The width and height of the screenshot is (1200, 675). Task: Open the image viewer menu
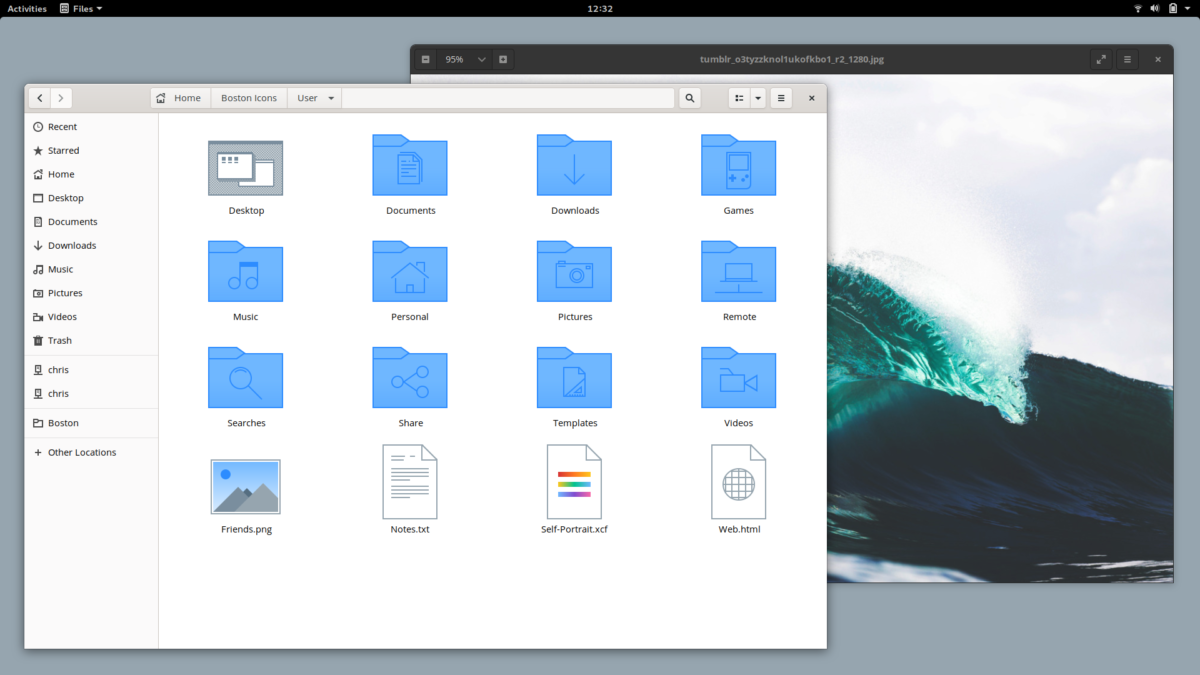tap(1127, 59)
